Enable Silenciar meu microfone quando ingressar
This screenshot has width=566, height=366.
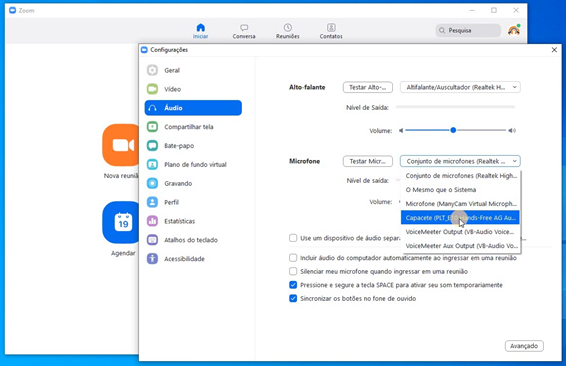293,271
